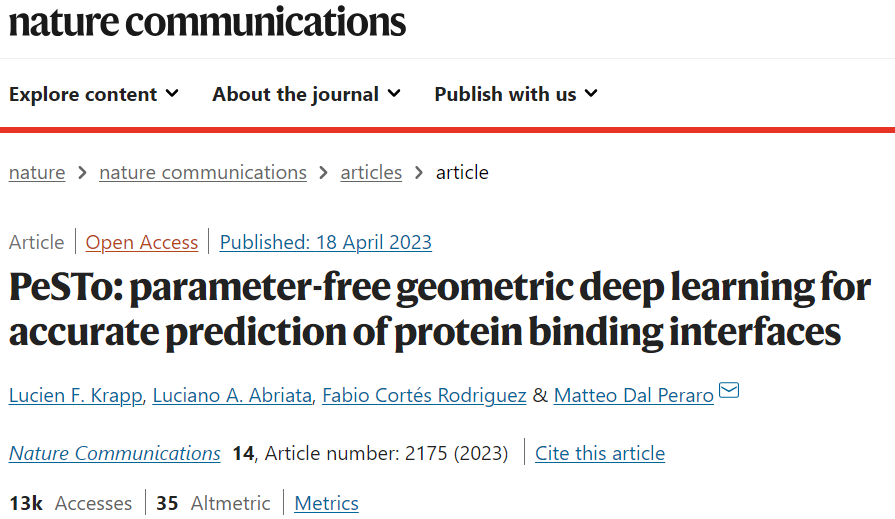Go to the nature breadcrumb link
The width and height of the screenshot is (895, 519).
tap(37, 172)
